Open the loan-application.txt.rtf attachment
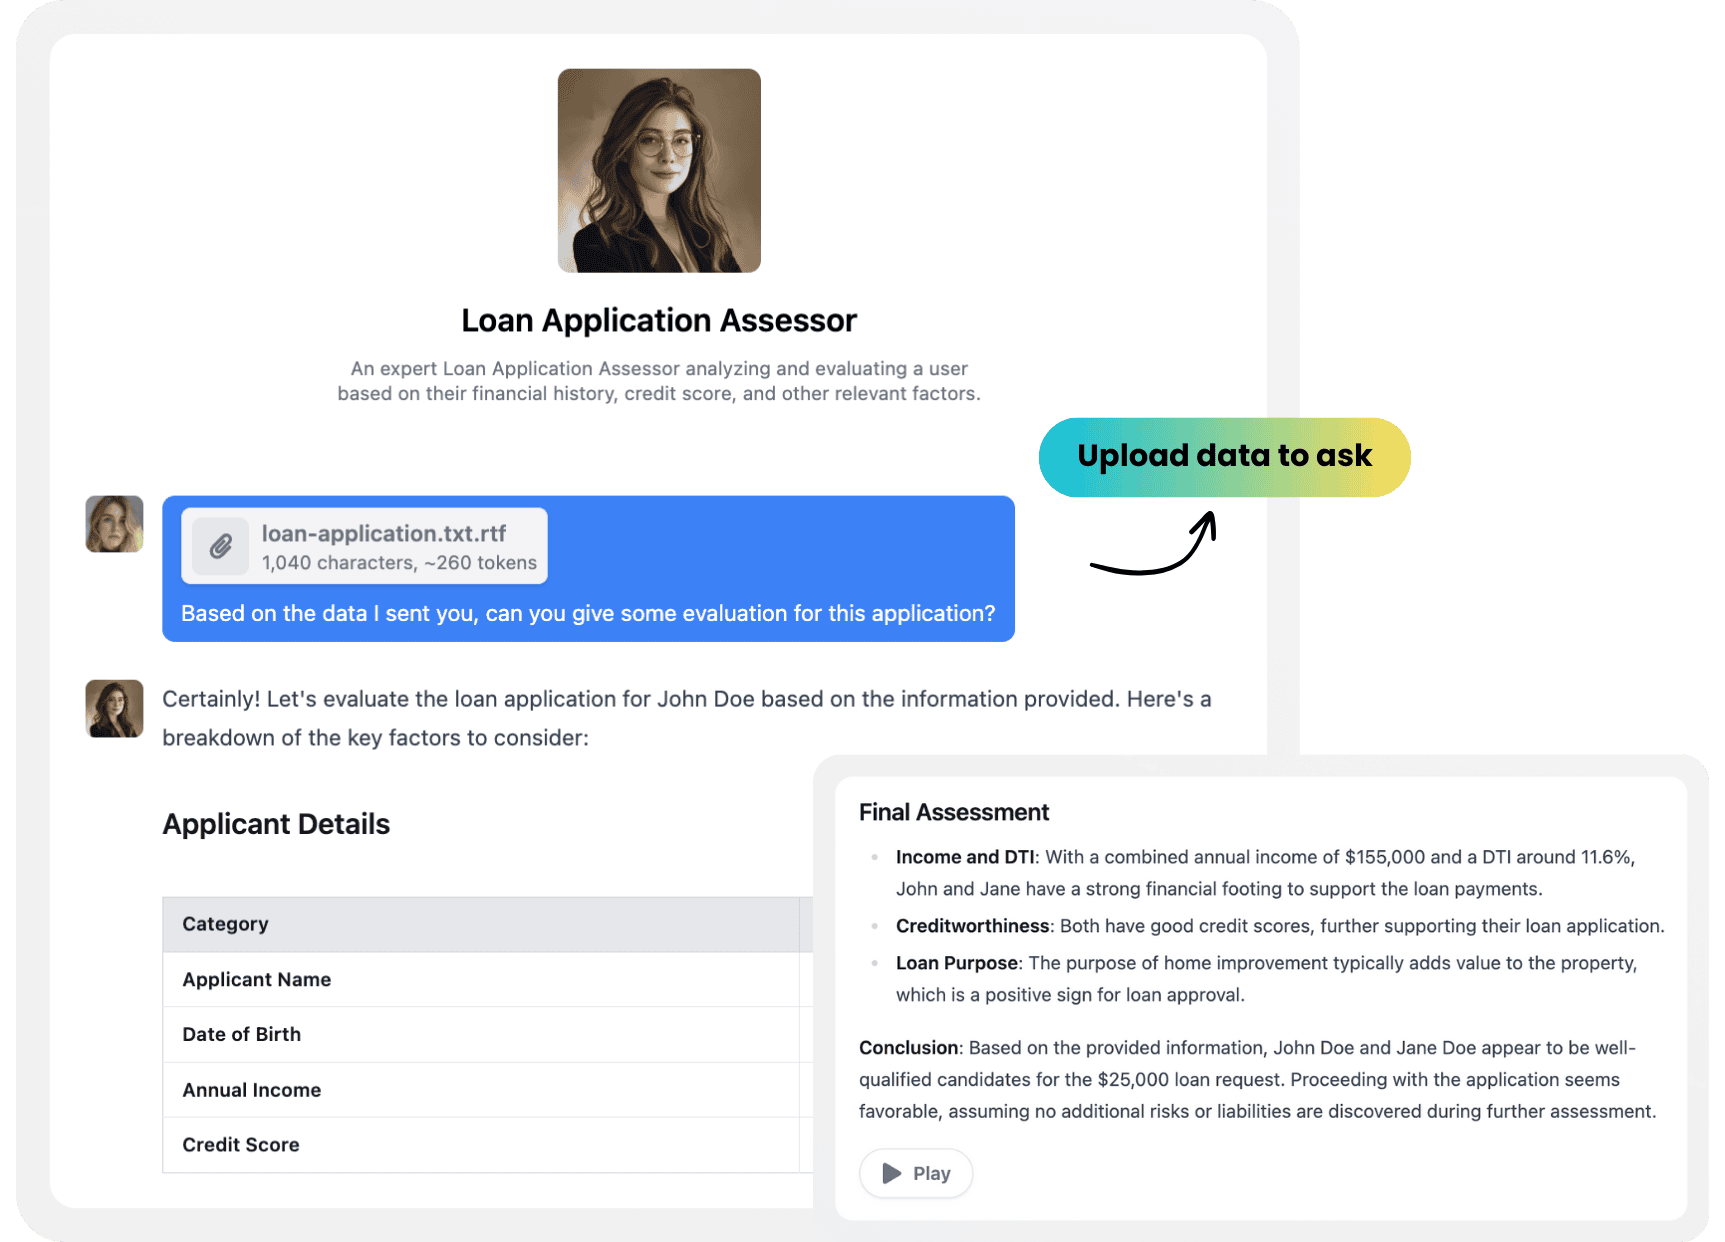The height and width of the screenshot is (1242, 1725). point(364,546)
